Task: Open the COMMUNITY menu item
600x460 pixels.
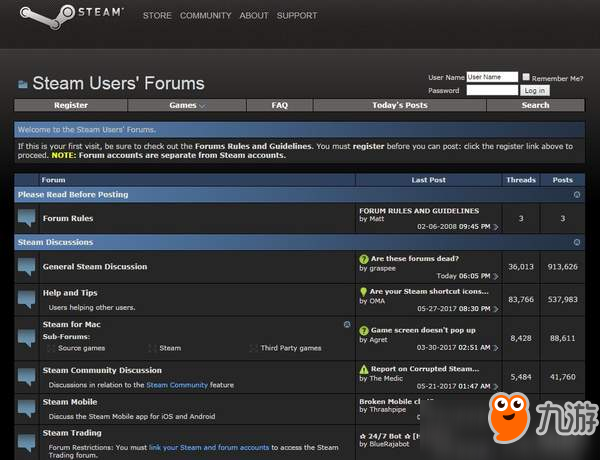Action: [x=205, y=16]
